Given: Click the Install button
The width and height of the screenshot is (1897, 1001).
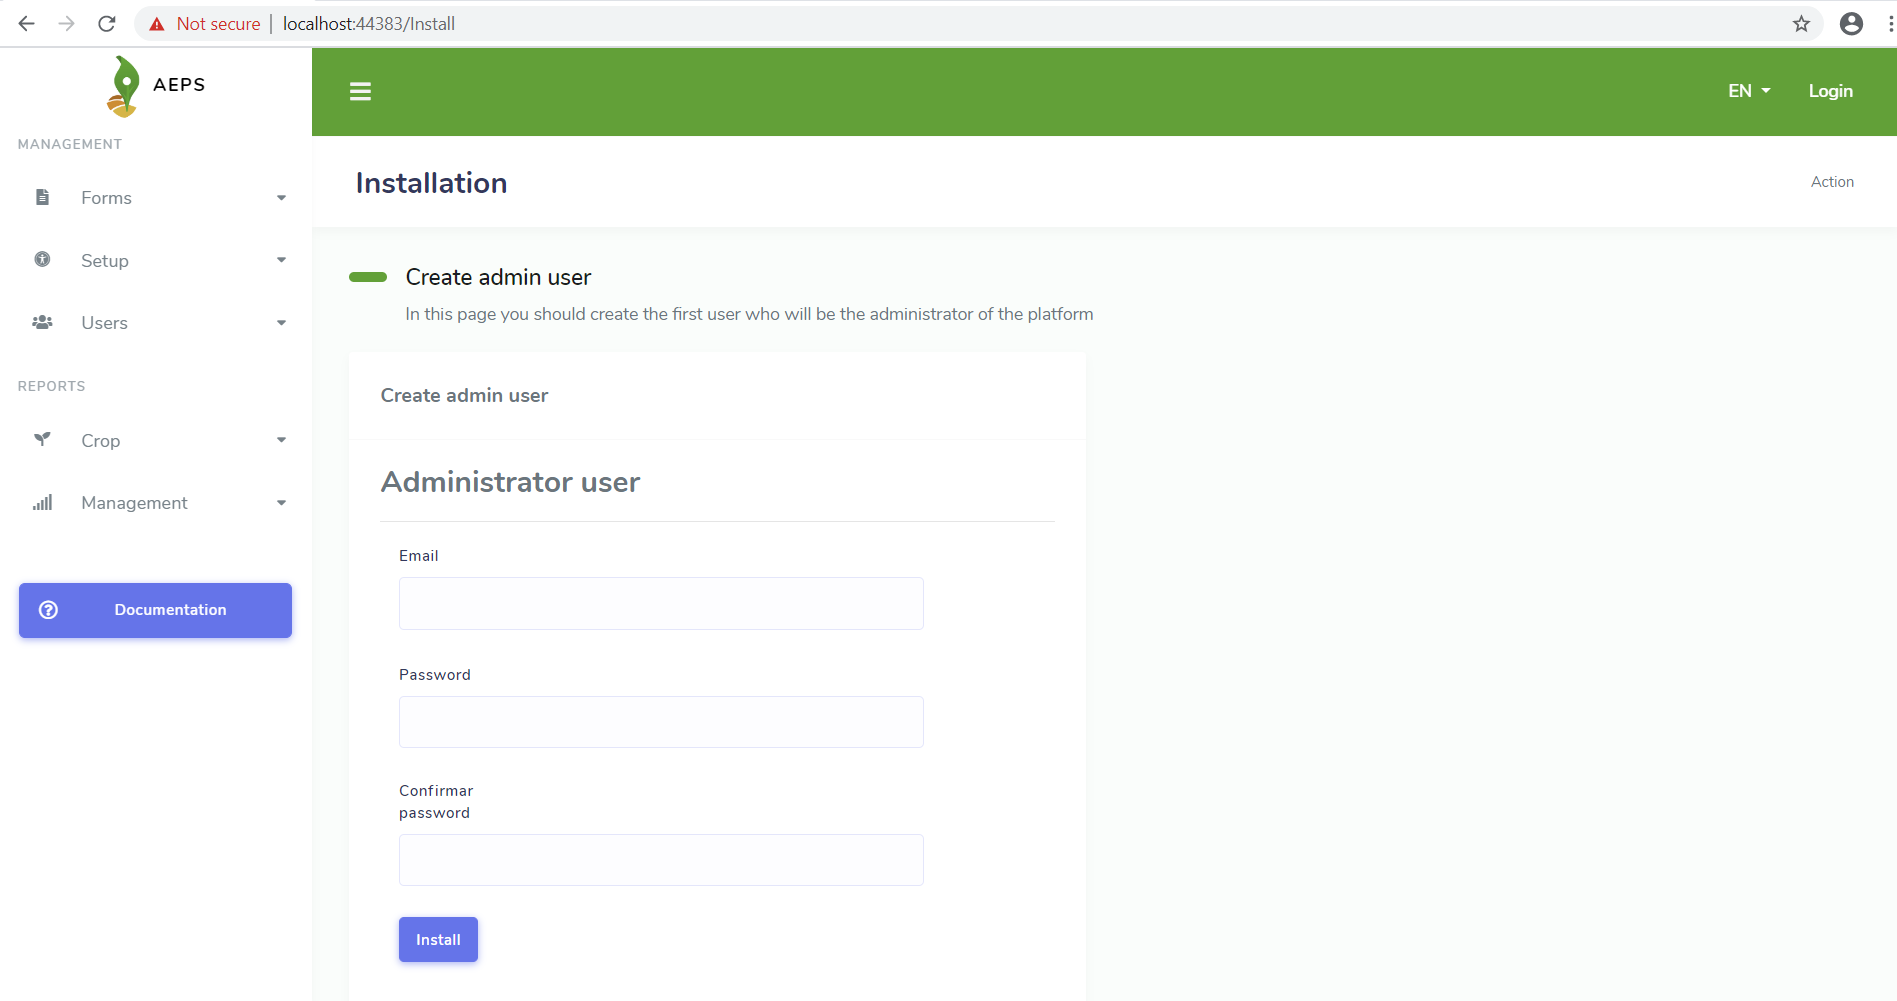Looking at the screenshot, I should [438, 940].
